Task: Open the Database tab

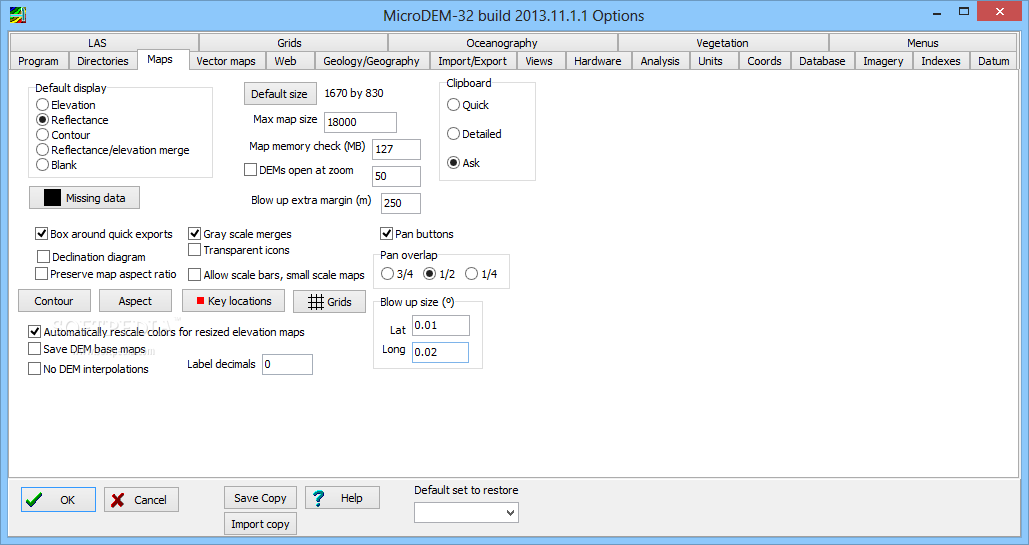Action: click(822, 61)
